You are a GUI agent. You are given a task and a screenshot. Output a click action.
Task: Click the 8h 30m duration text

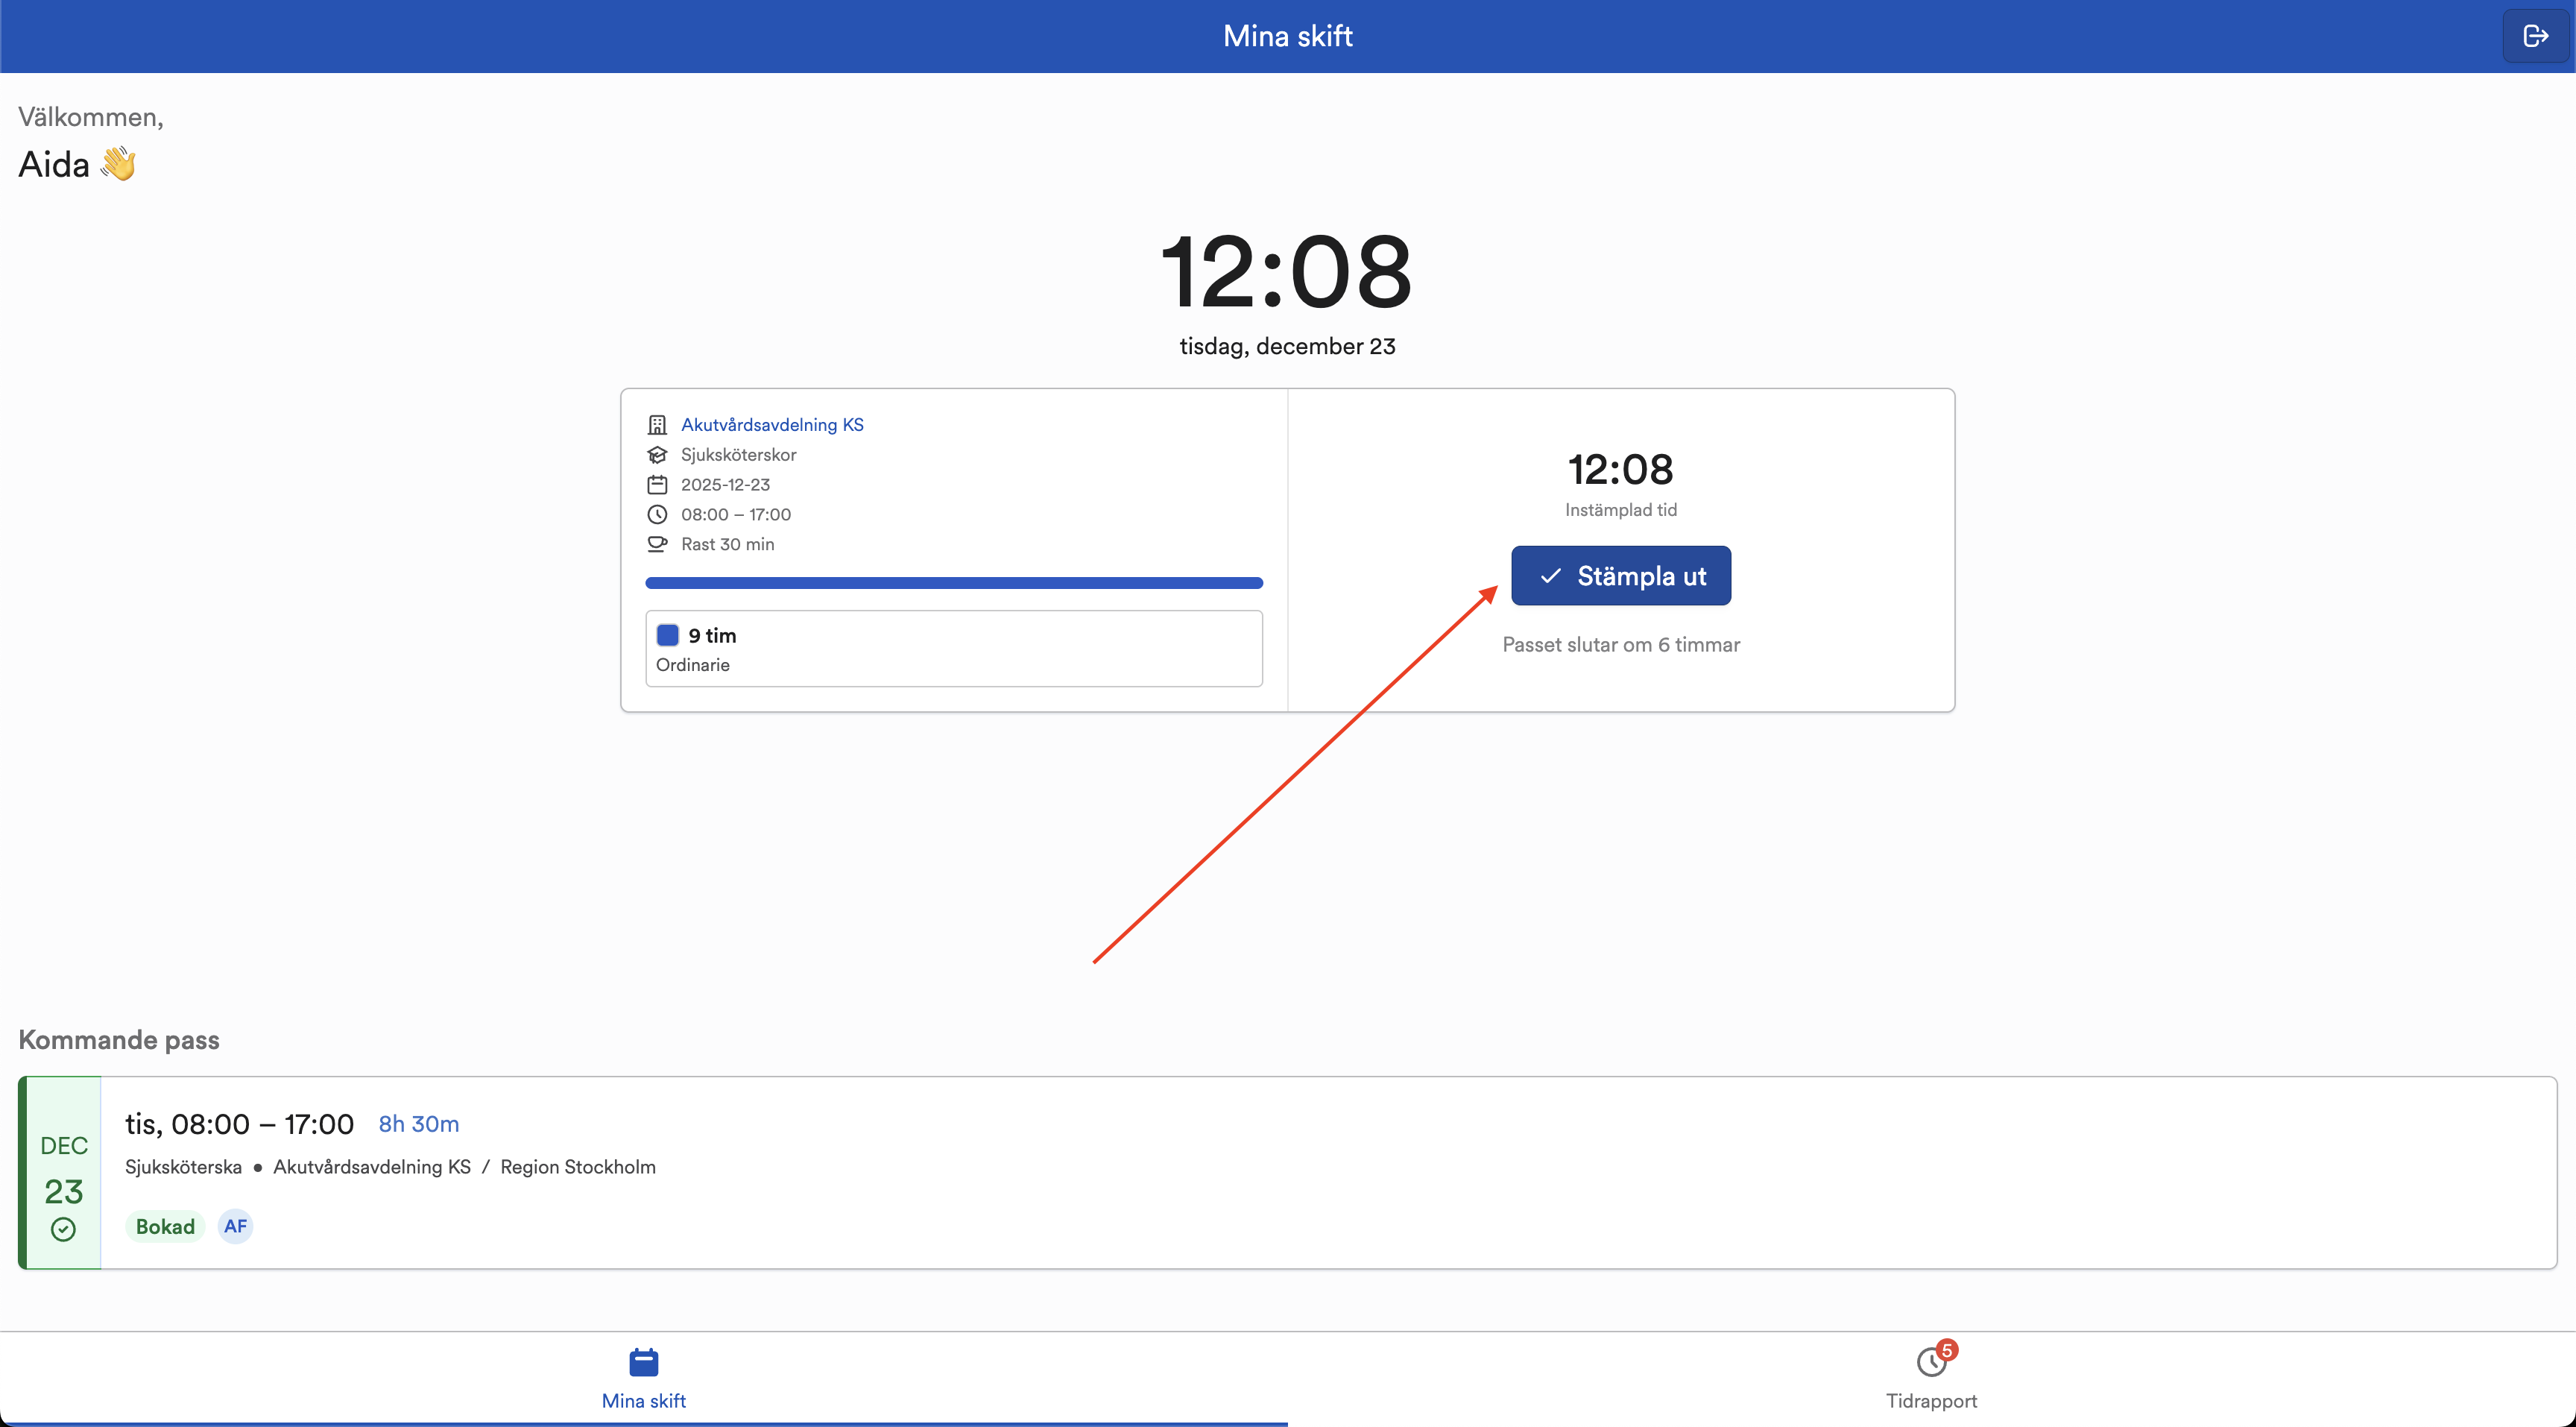click(419, 1124)
